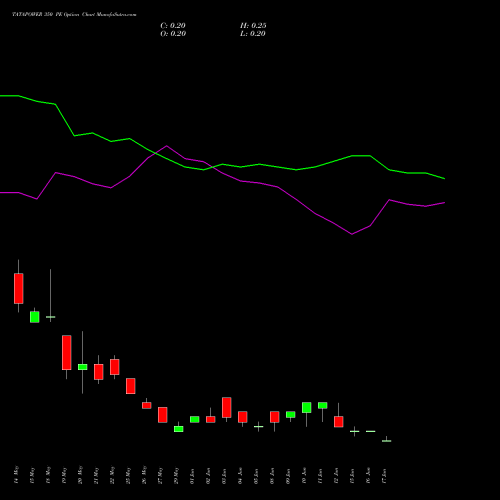Click the 10 Jun date label
Image resolution: width=500 pixels, height=500 pixels.
305,476
